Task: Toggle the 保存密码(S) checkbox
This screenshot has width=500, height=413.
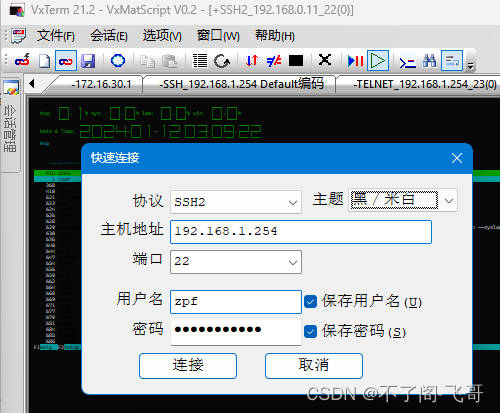Action: click(x=311, y=332)
